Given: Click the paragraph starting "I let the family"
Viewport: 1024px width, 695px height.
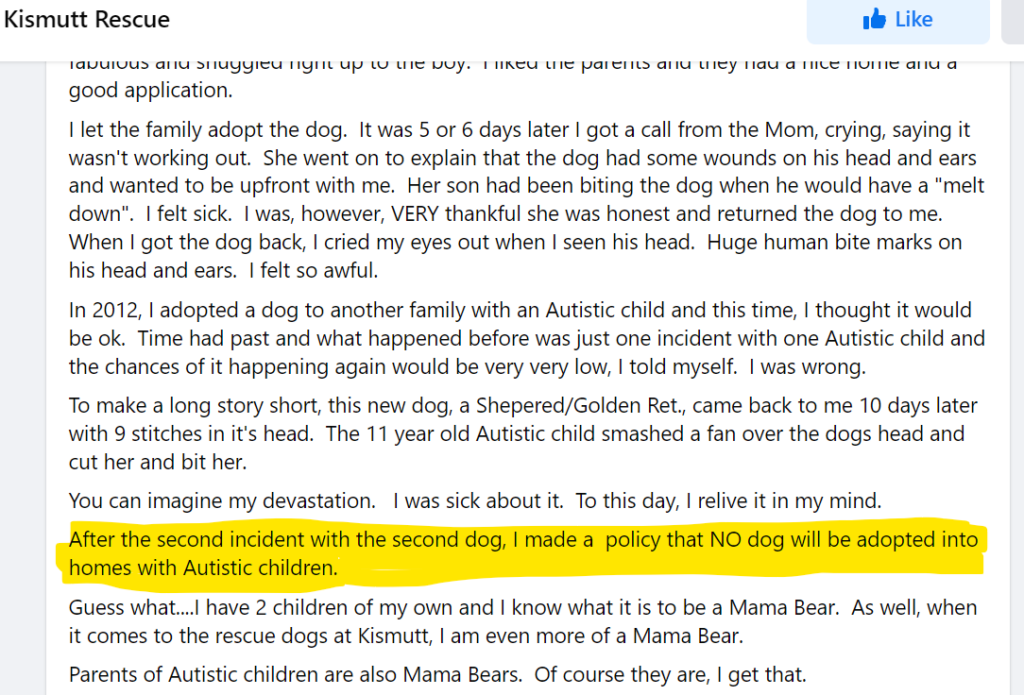Looking at the screenshot, I should [520, 200].
